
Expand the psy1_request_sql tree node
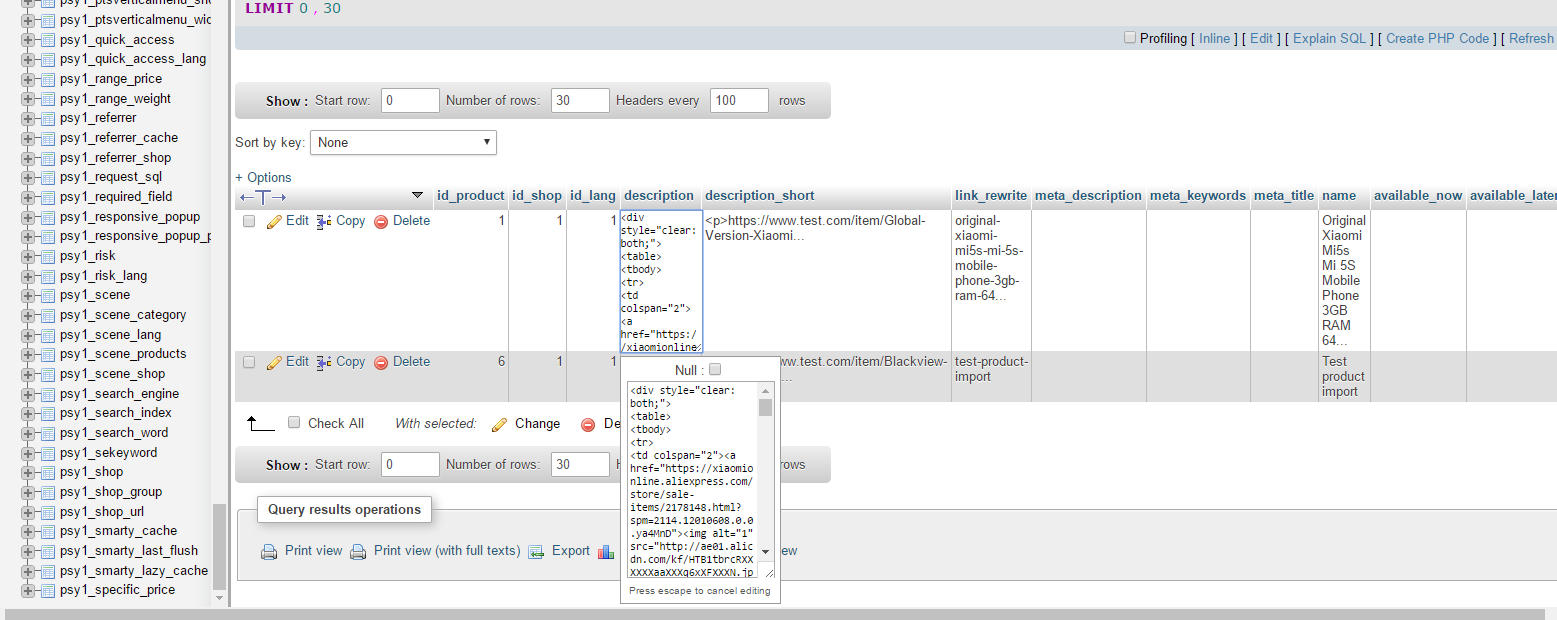coord(27,177)
